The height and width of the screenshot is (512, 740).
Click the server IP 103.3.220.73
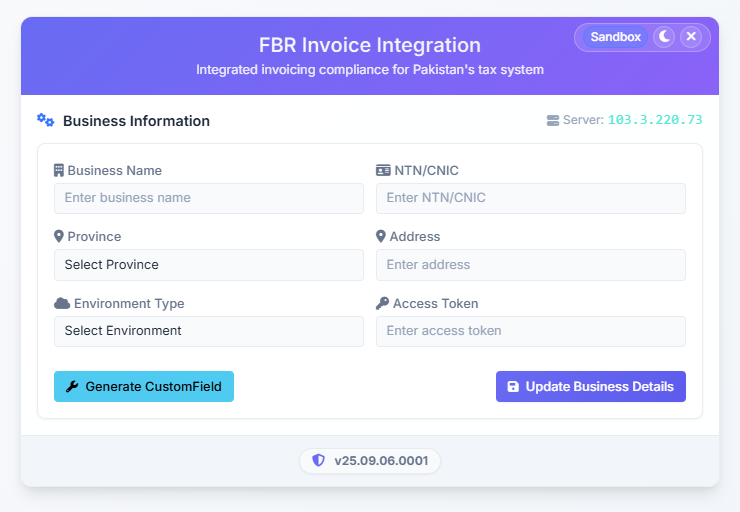(x=655, y=120)
